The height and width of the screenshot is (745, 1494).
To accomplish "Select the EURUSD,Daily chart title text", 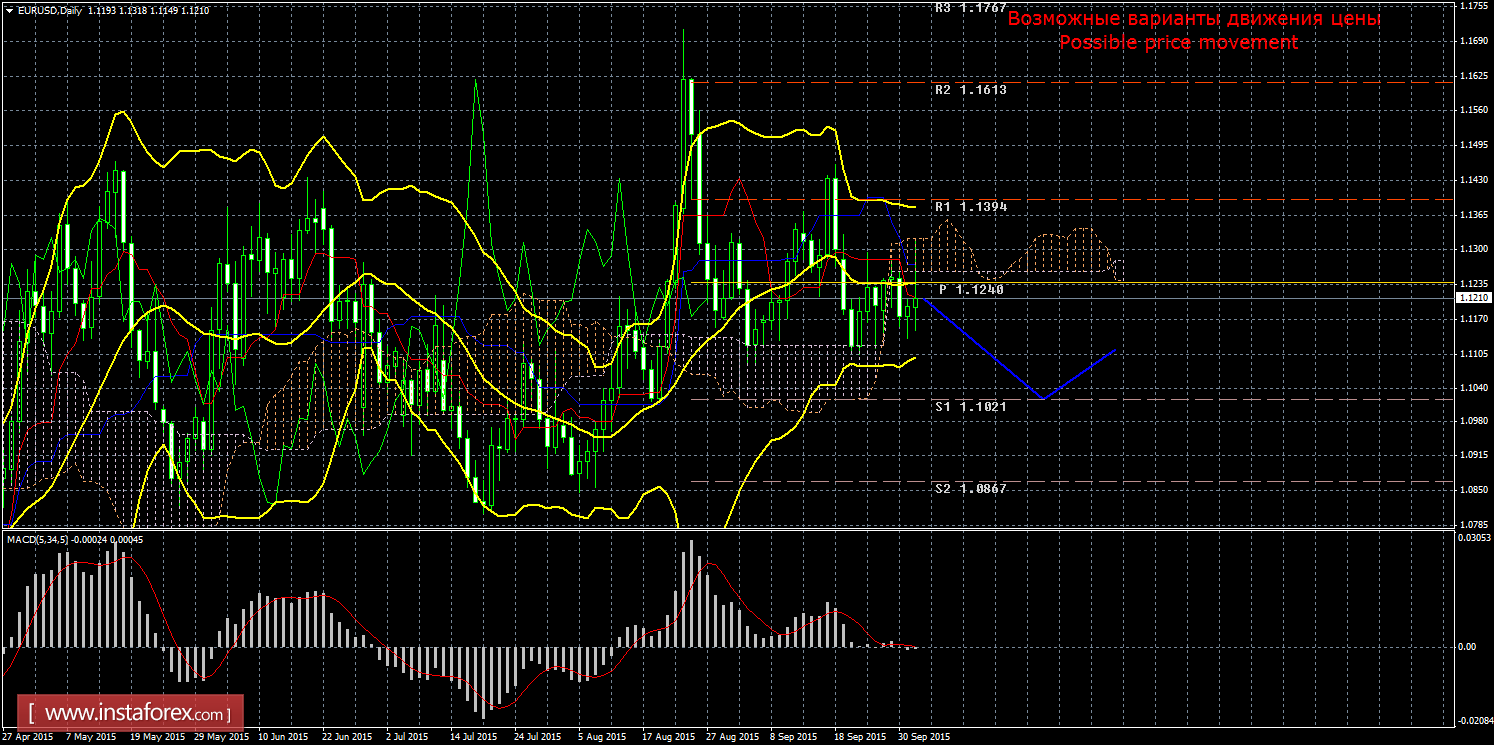I will pyautogui.click(x=50, y=9).
